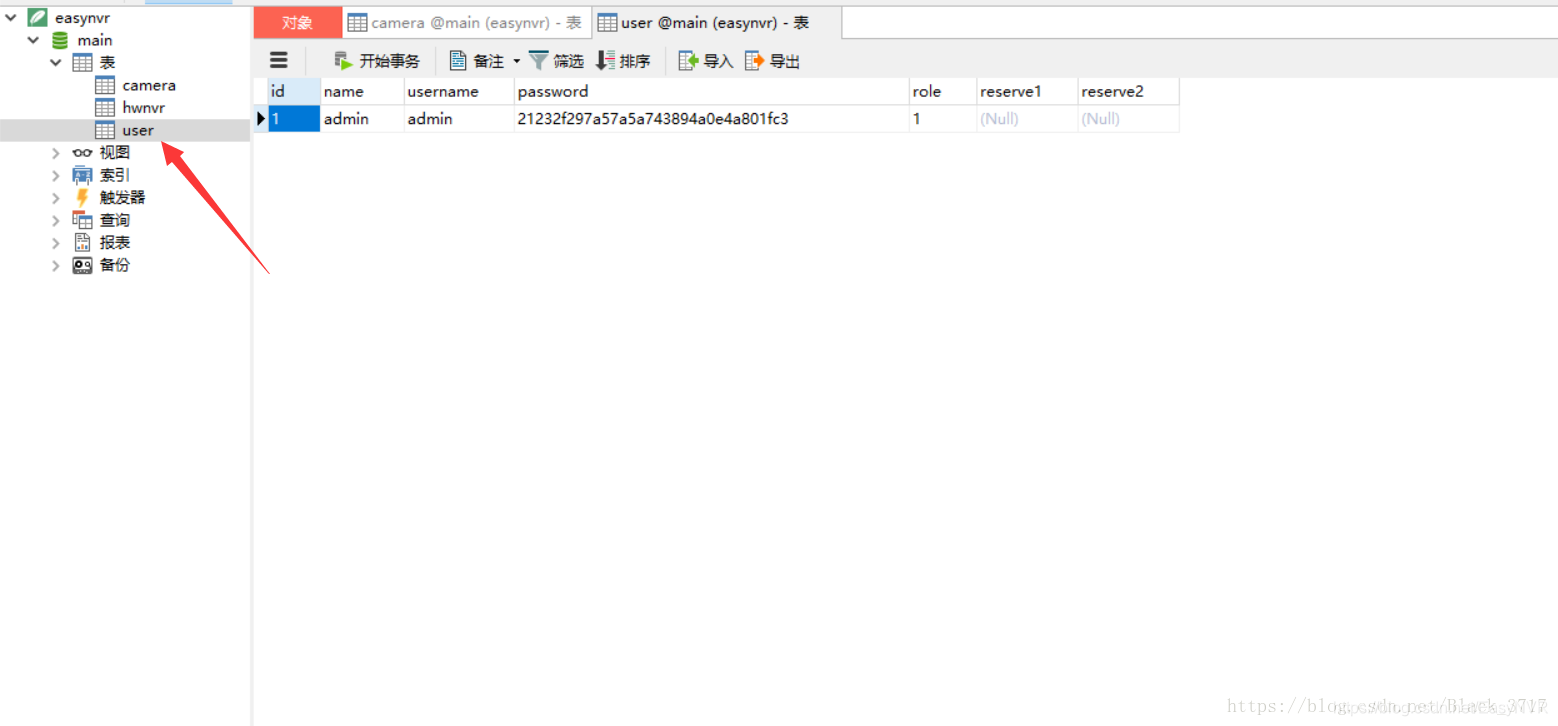Click the 报表 report icon
Image resolution: width=1558 pixels, height=726 pixels.
(82, 243)
